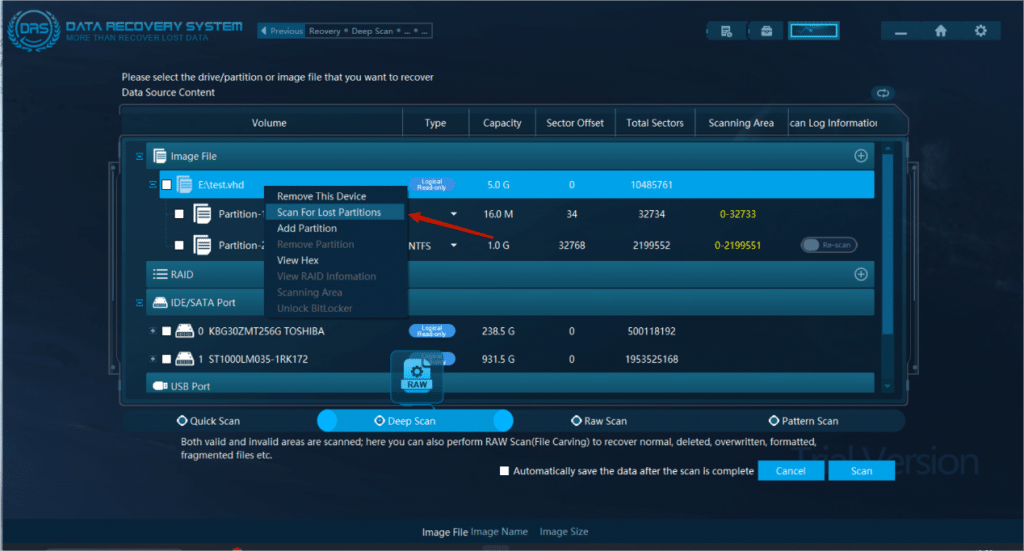This screenshot has height=551, width=1024.
Task: Choose Scan For Lost Partitions menu item
Action: click(x=328, y=212)
